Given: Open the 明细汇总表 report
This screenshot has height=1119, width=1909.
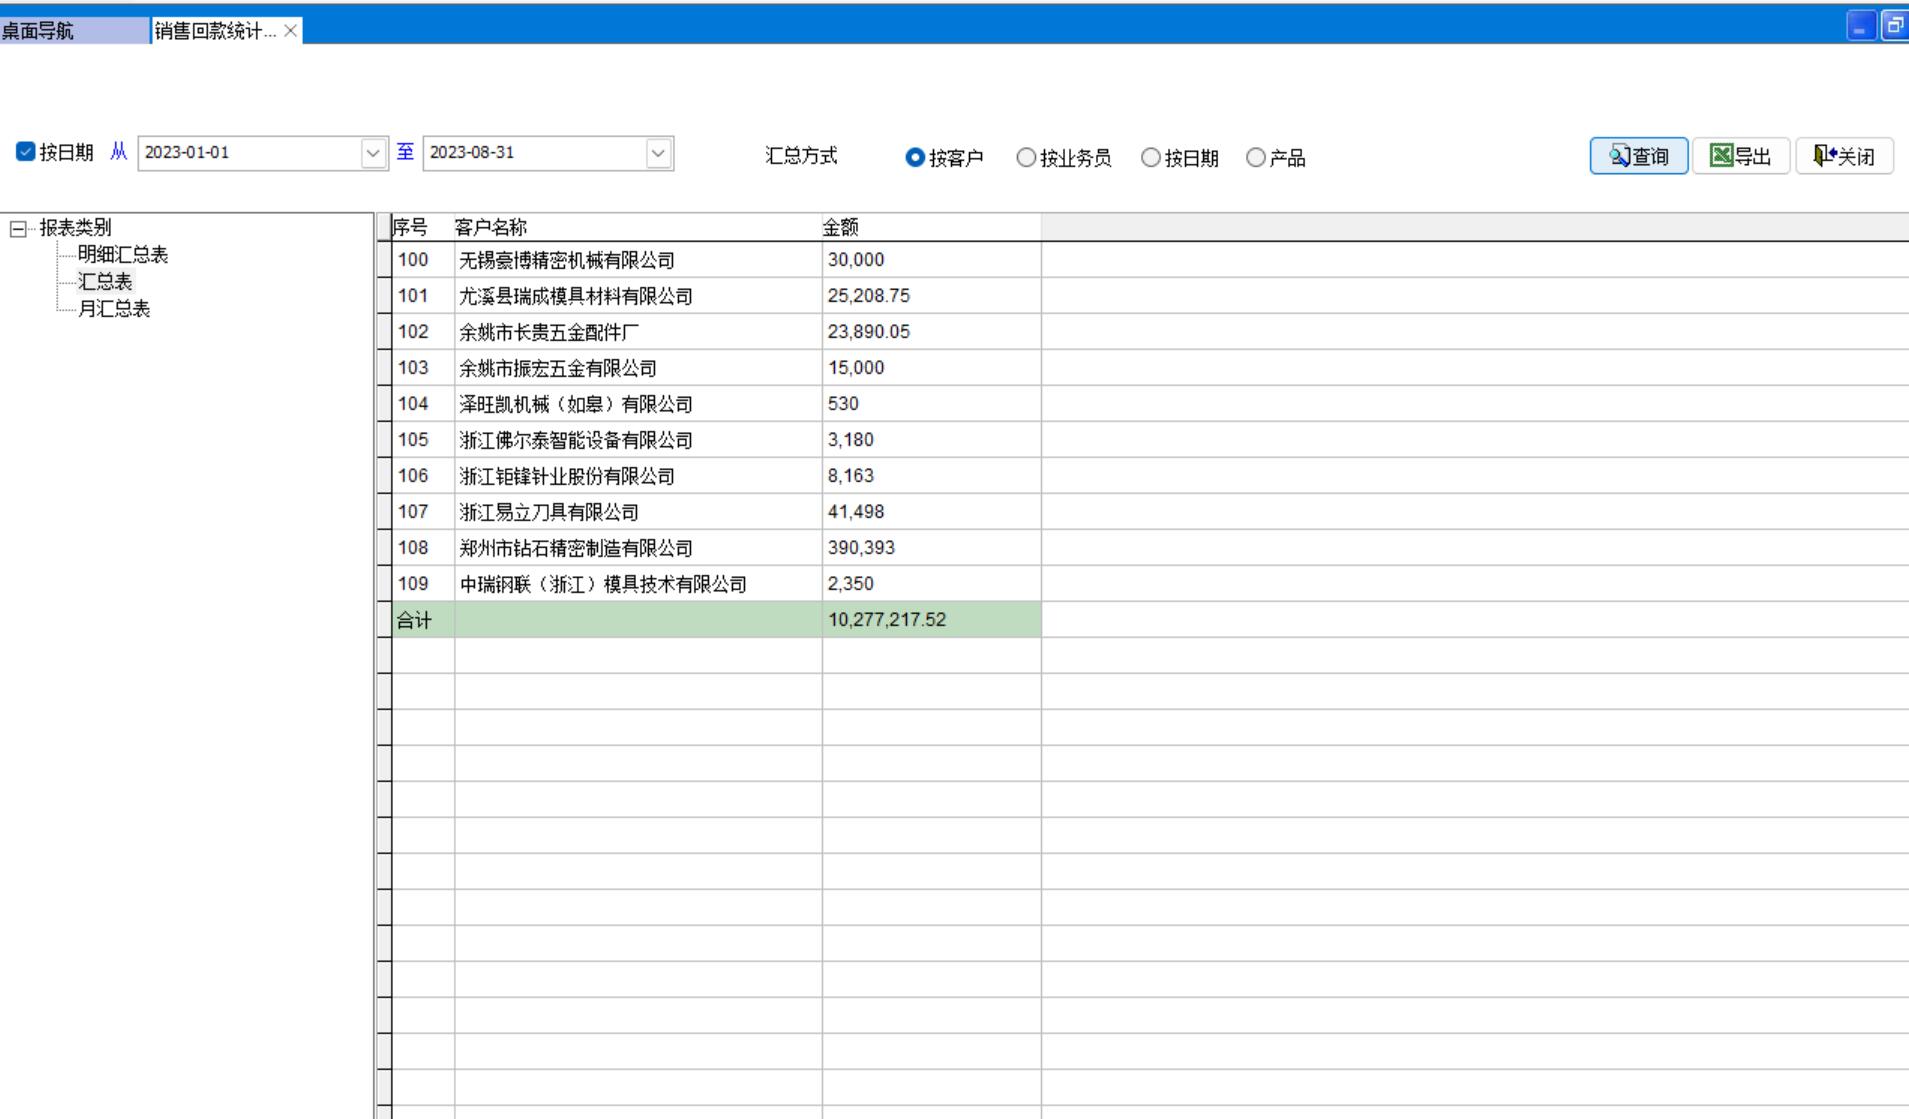Looking at the screenshot, I should click(x=122, y=255).
